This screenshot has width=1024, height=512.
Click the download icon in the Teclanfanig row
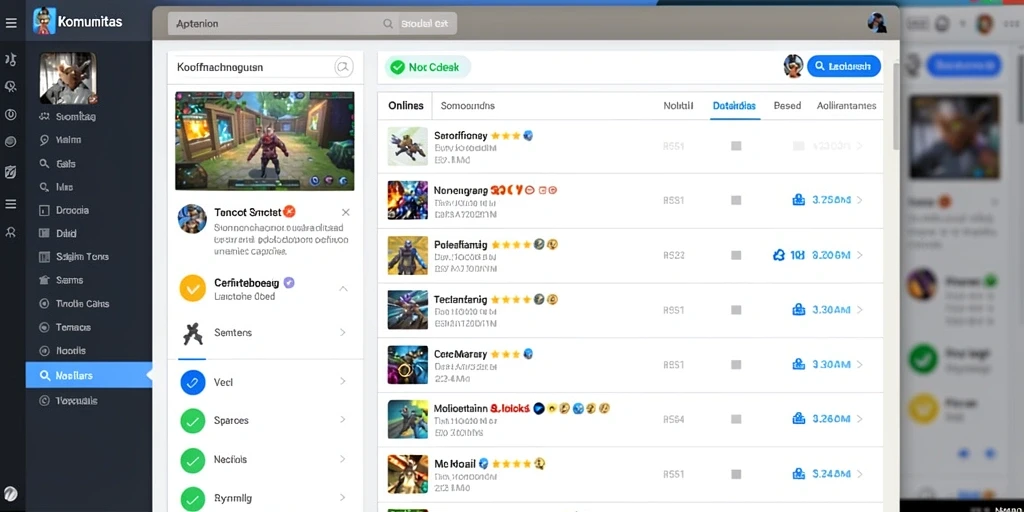click(x=798, y=310)
